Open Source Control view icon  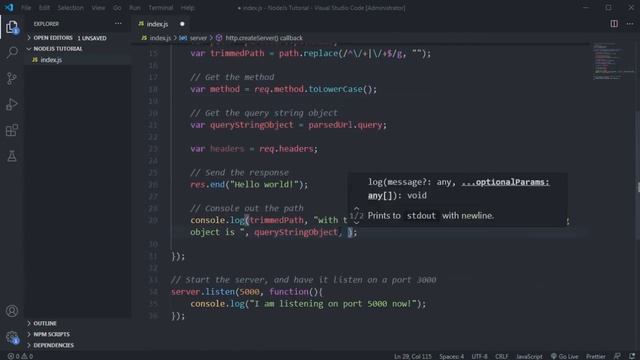point(12,78)
